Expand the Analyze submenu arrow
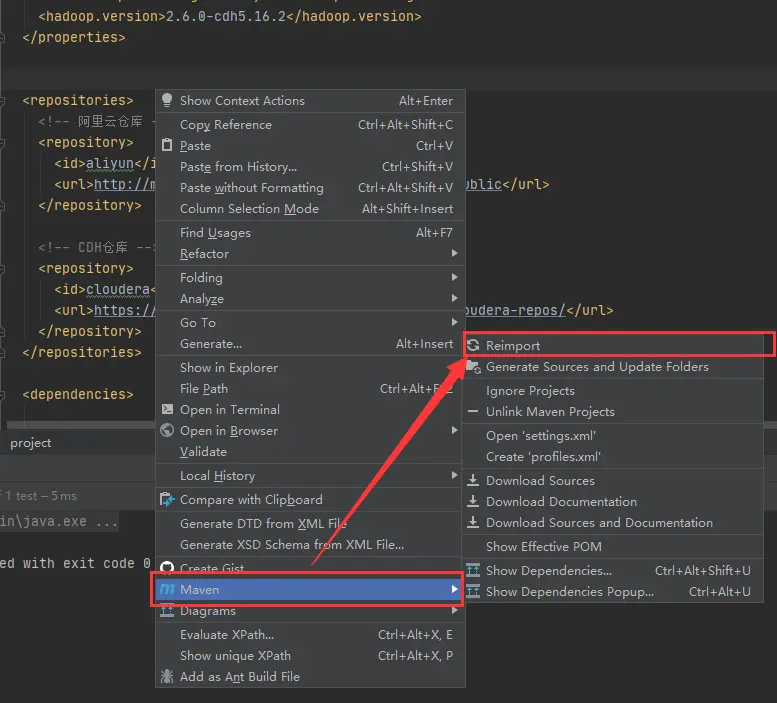The height and width of the screenshot is (703, 777). coord(454,298)
